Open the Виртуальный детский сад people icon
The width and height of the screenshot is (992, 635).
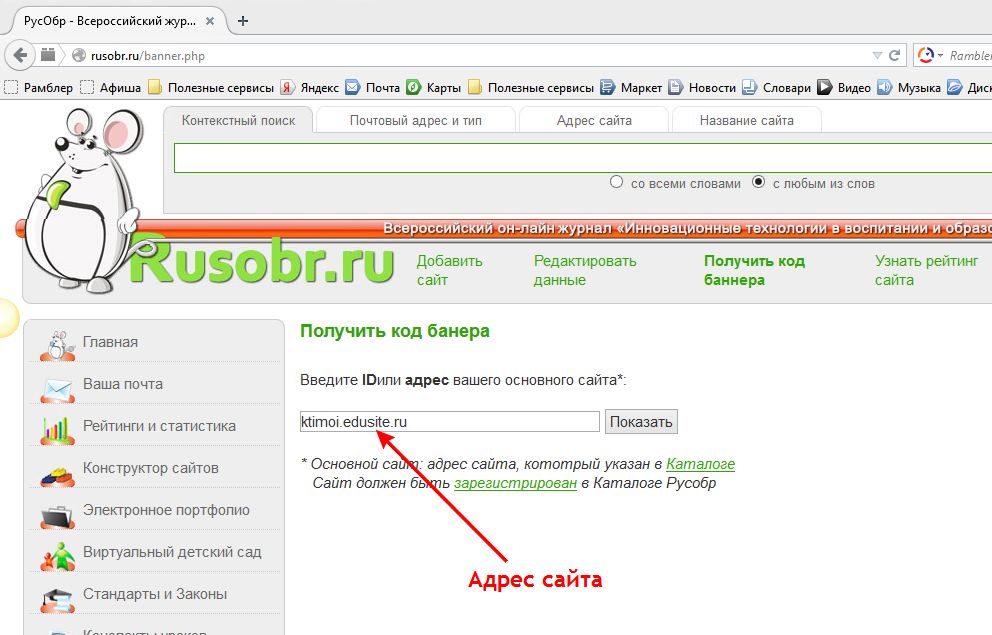57,554
